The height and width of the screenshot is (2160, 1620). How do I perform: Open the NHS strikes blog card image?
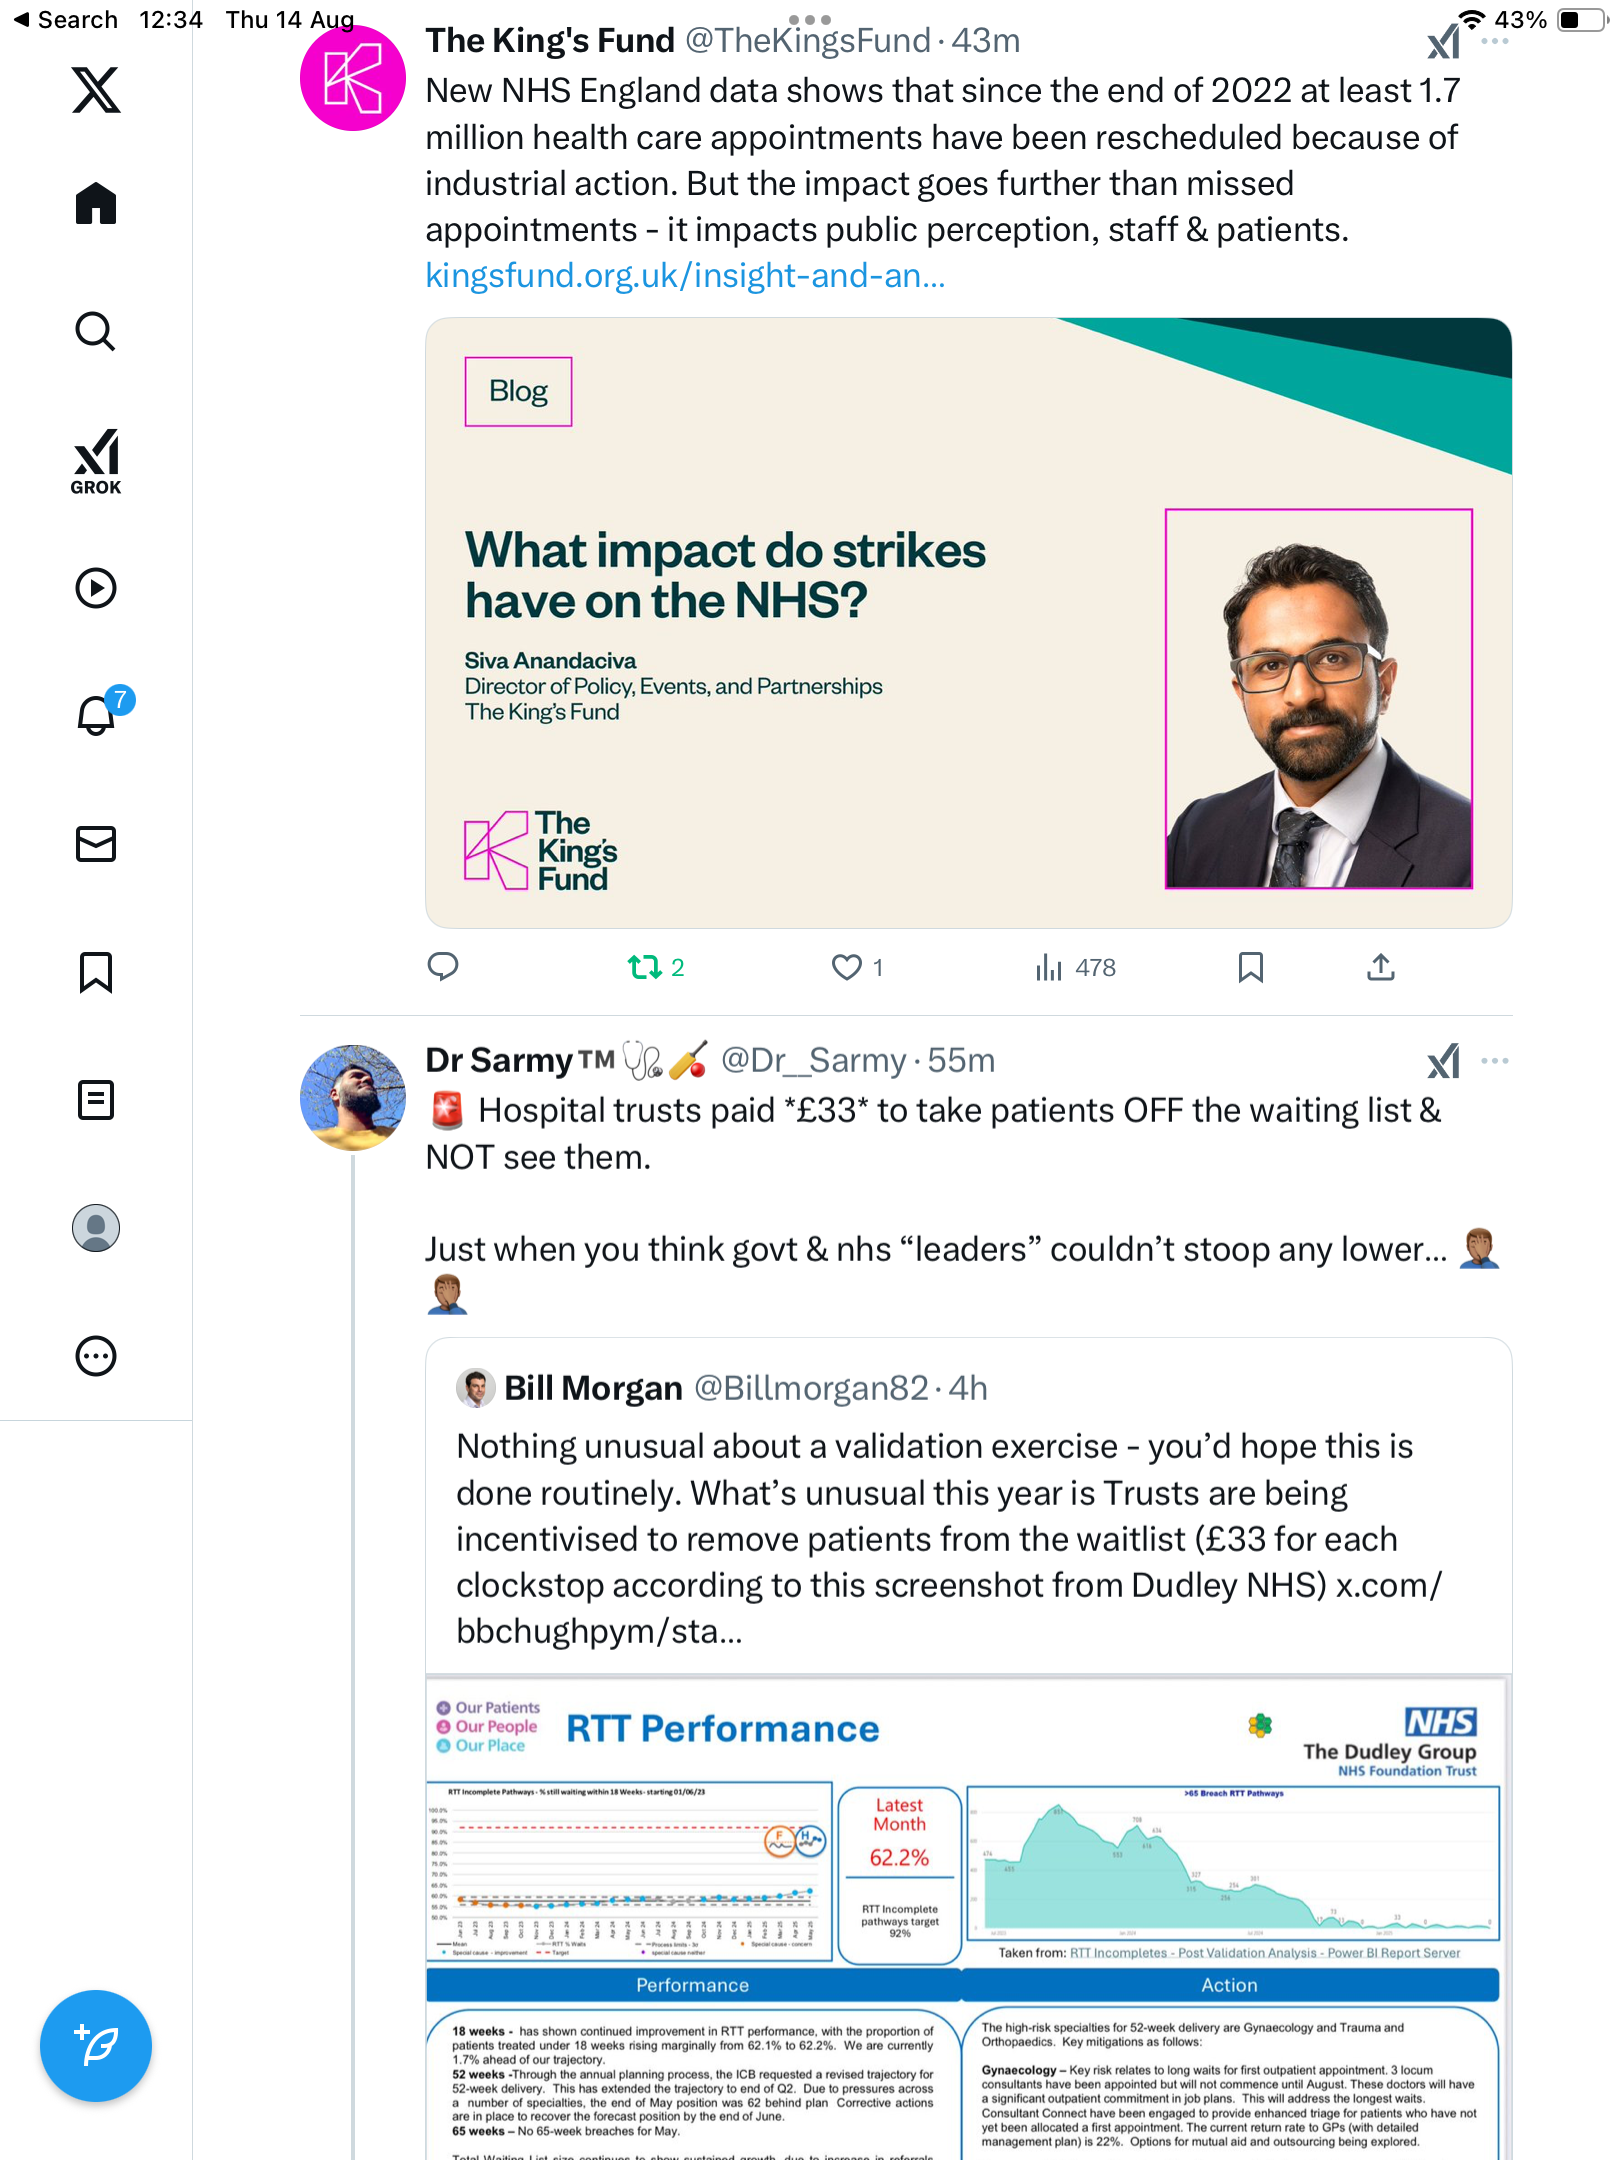pyautogui.click(x=968, y=622)
